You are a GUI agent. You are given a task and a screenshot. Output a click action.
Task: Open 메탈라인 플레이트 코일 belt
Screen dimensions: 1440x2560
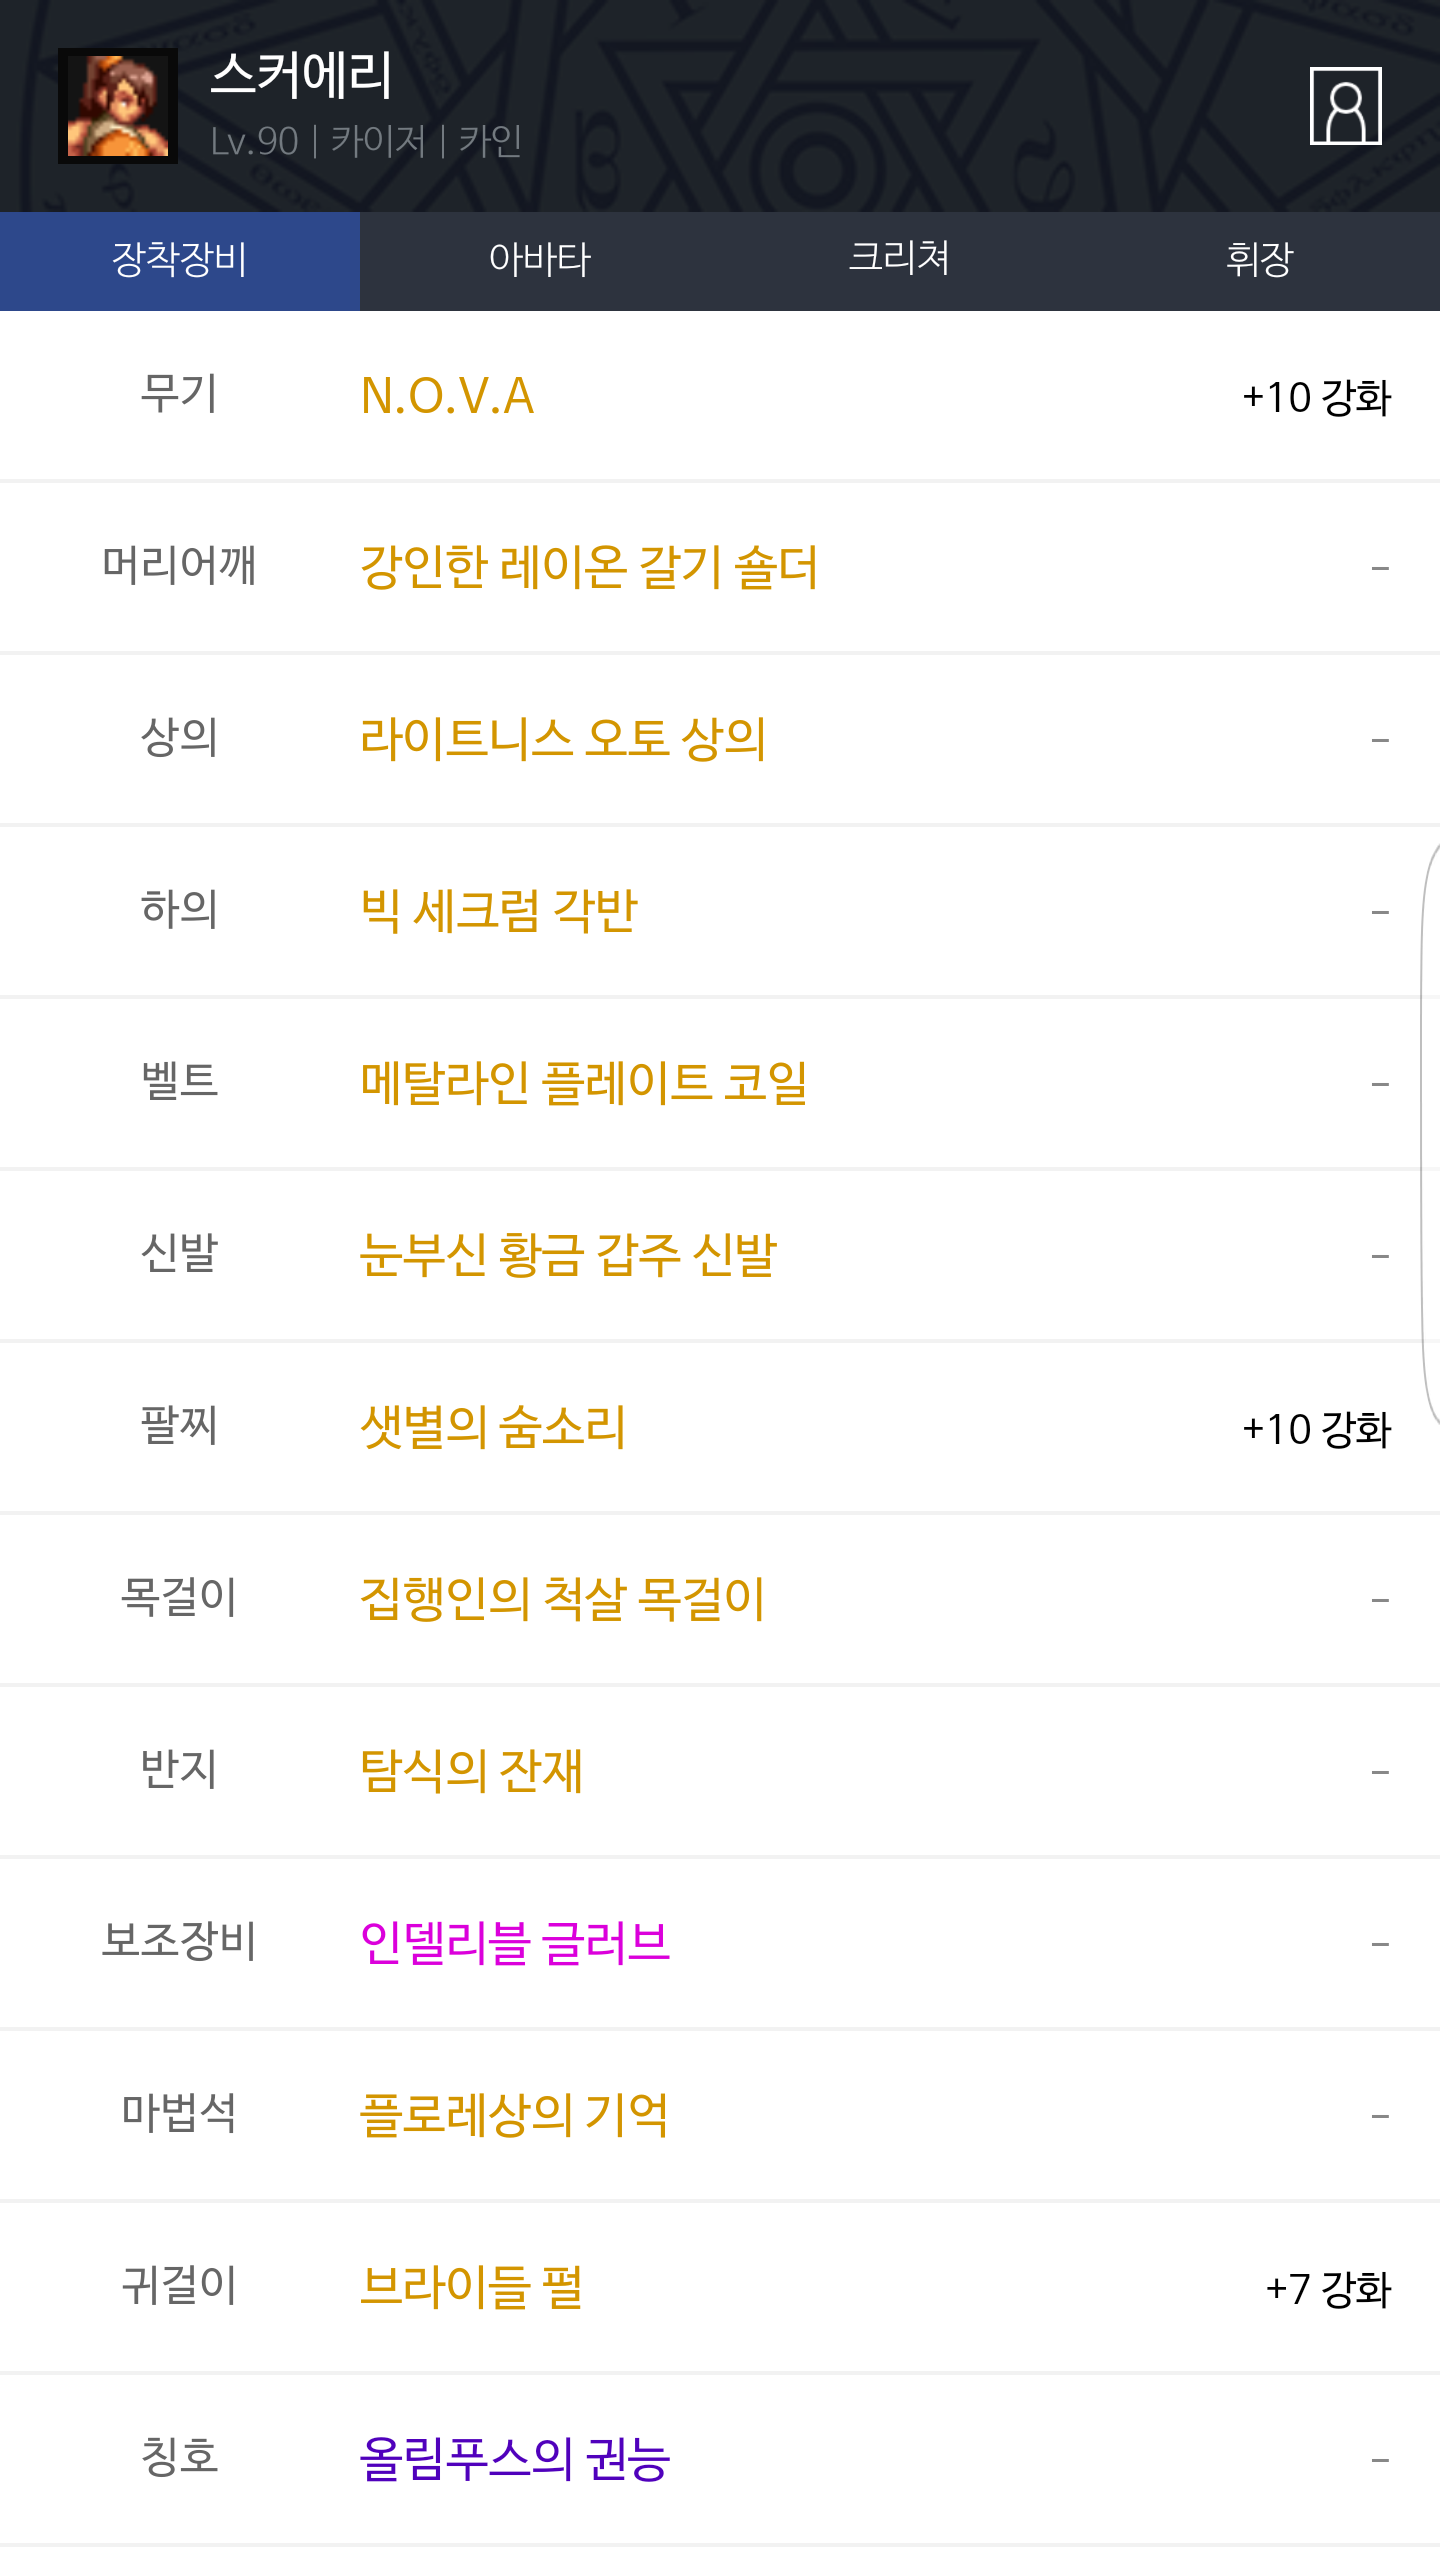[x=584, y=1084]
